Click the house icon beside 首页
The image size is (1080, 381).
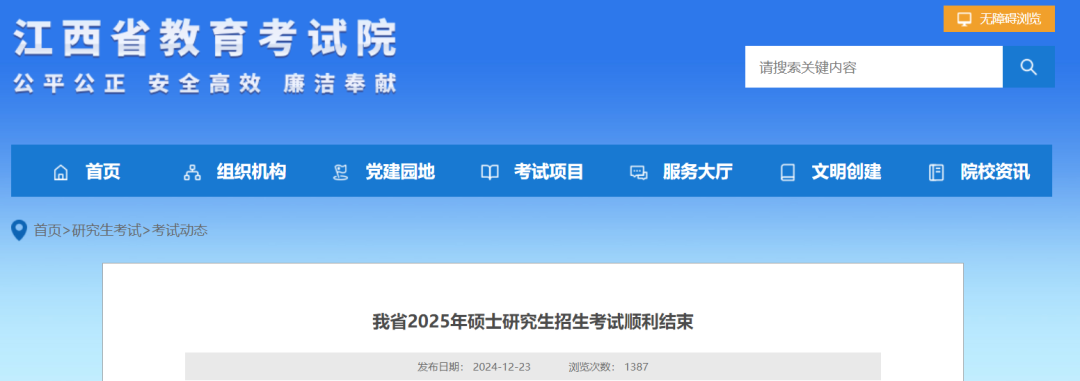[61, 172]
